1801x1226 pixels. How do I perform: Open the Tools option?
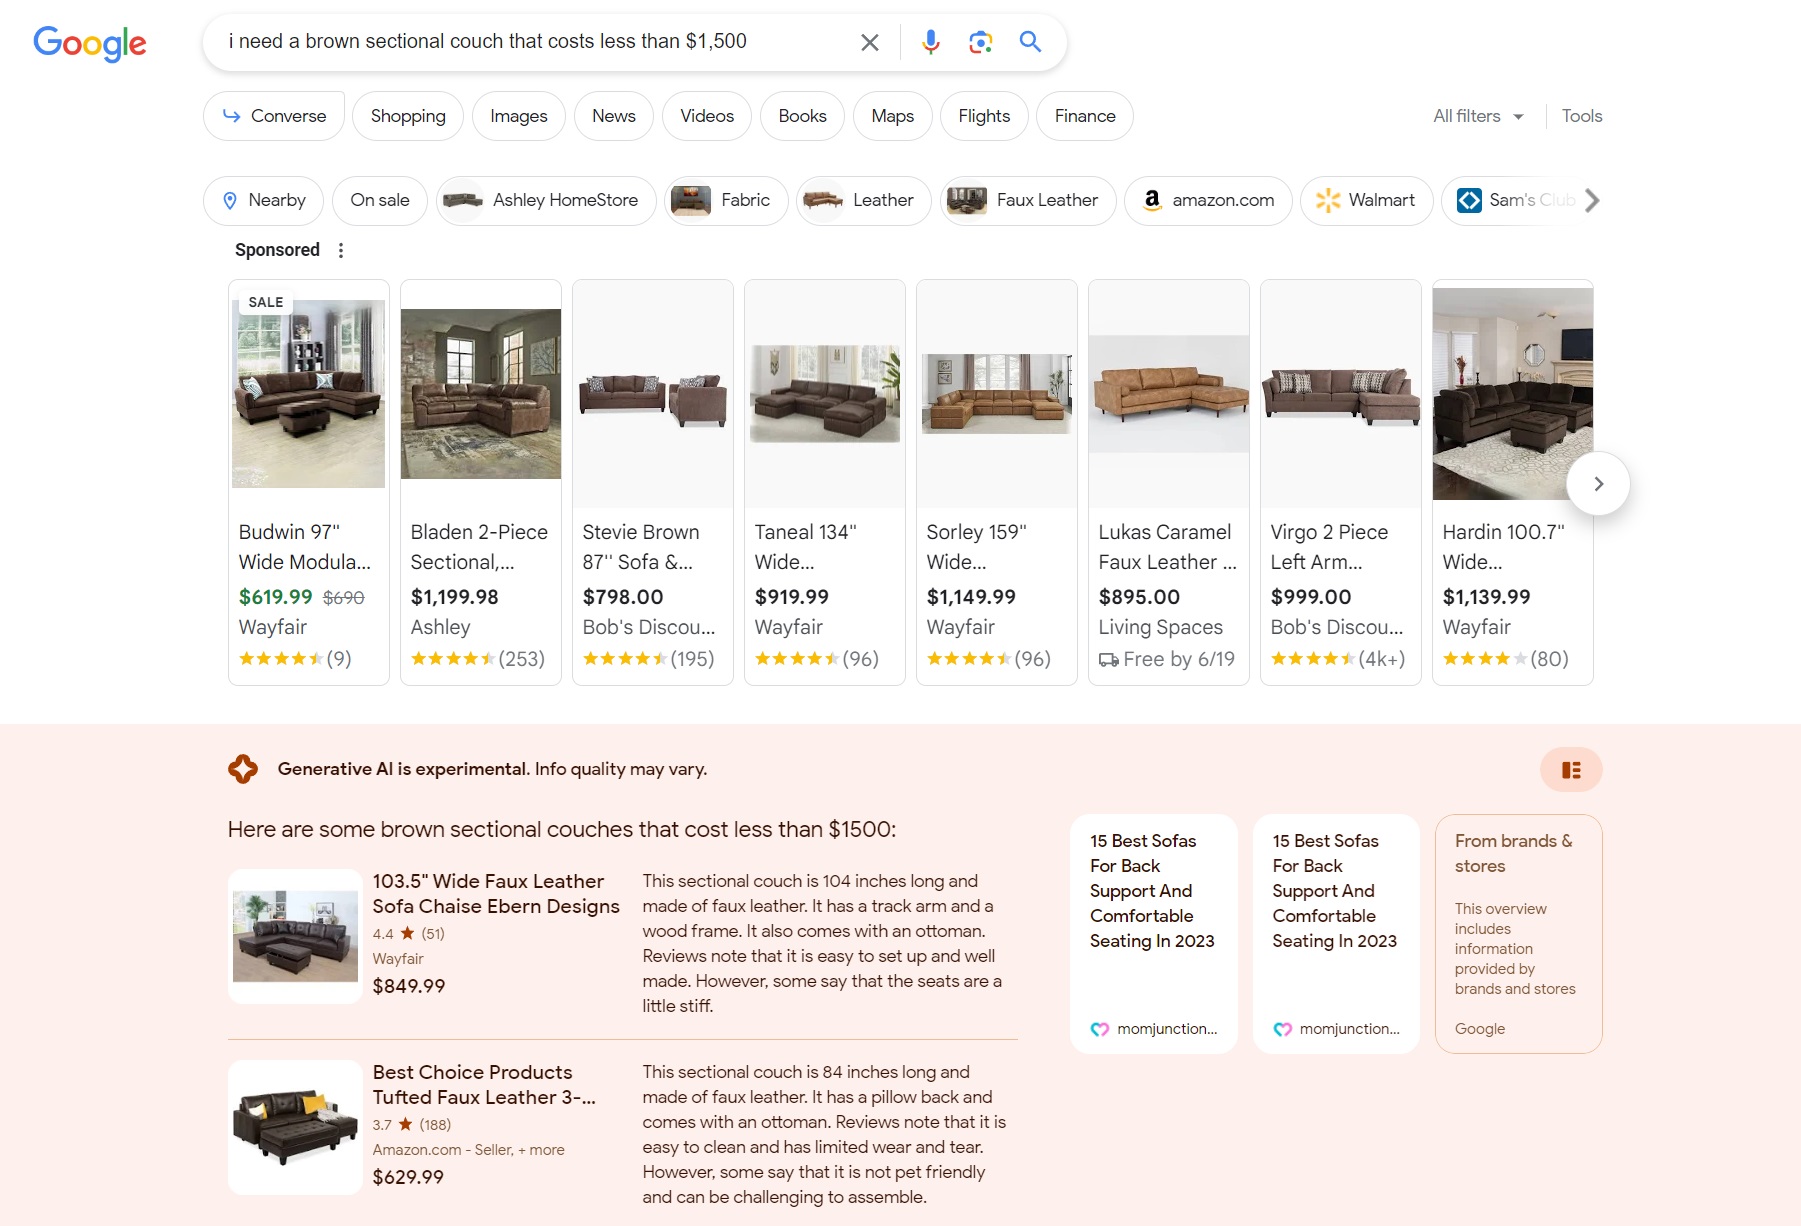tap(1582, 116)
